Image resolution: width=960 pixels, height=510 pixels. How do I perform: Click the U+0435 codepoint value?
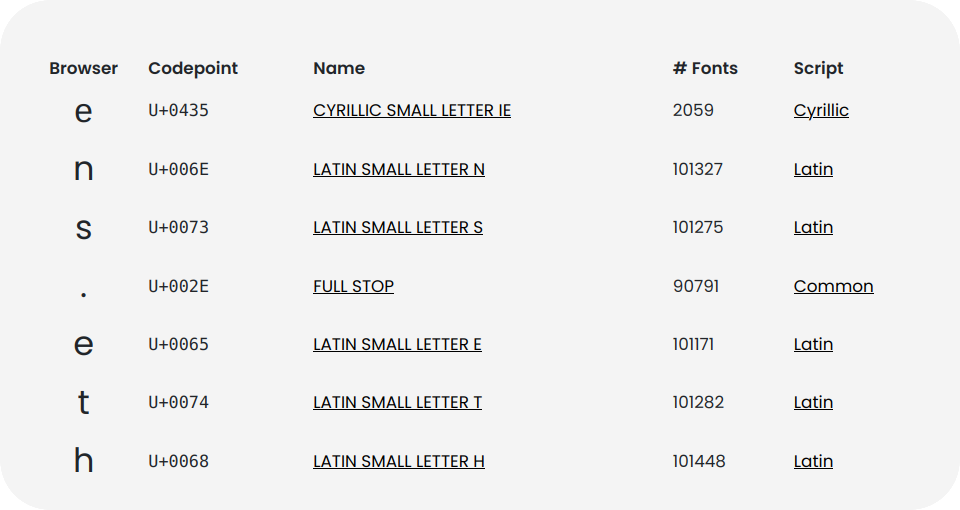click(178, 110)
